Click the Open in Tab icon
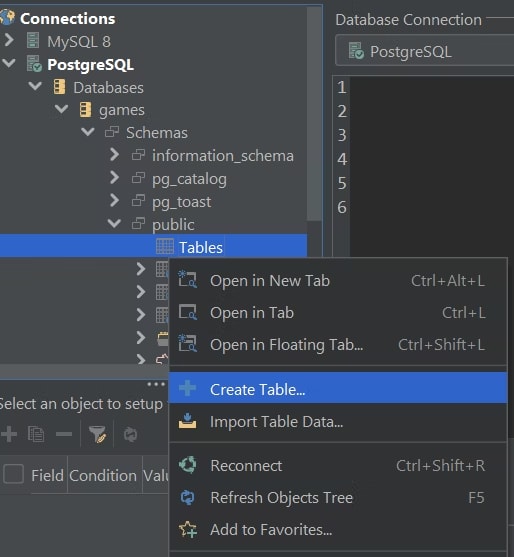Image resolution: width=514 pixels, height=557 pixels. click(188, 312)
